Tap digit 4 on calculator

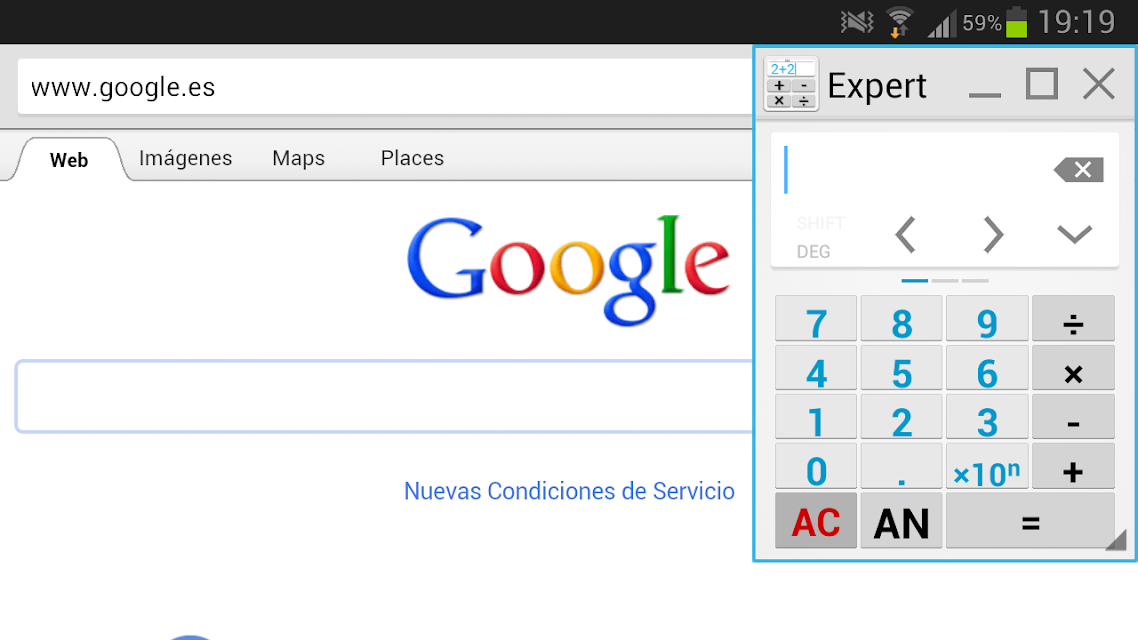click(x=816, y=369)
